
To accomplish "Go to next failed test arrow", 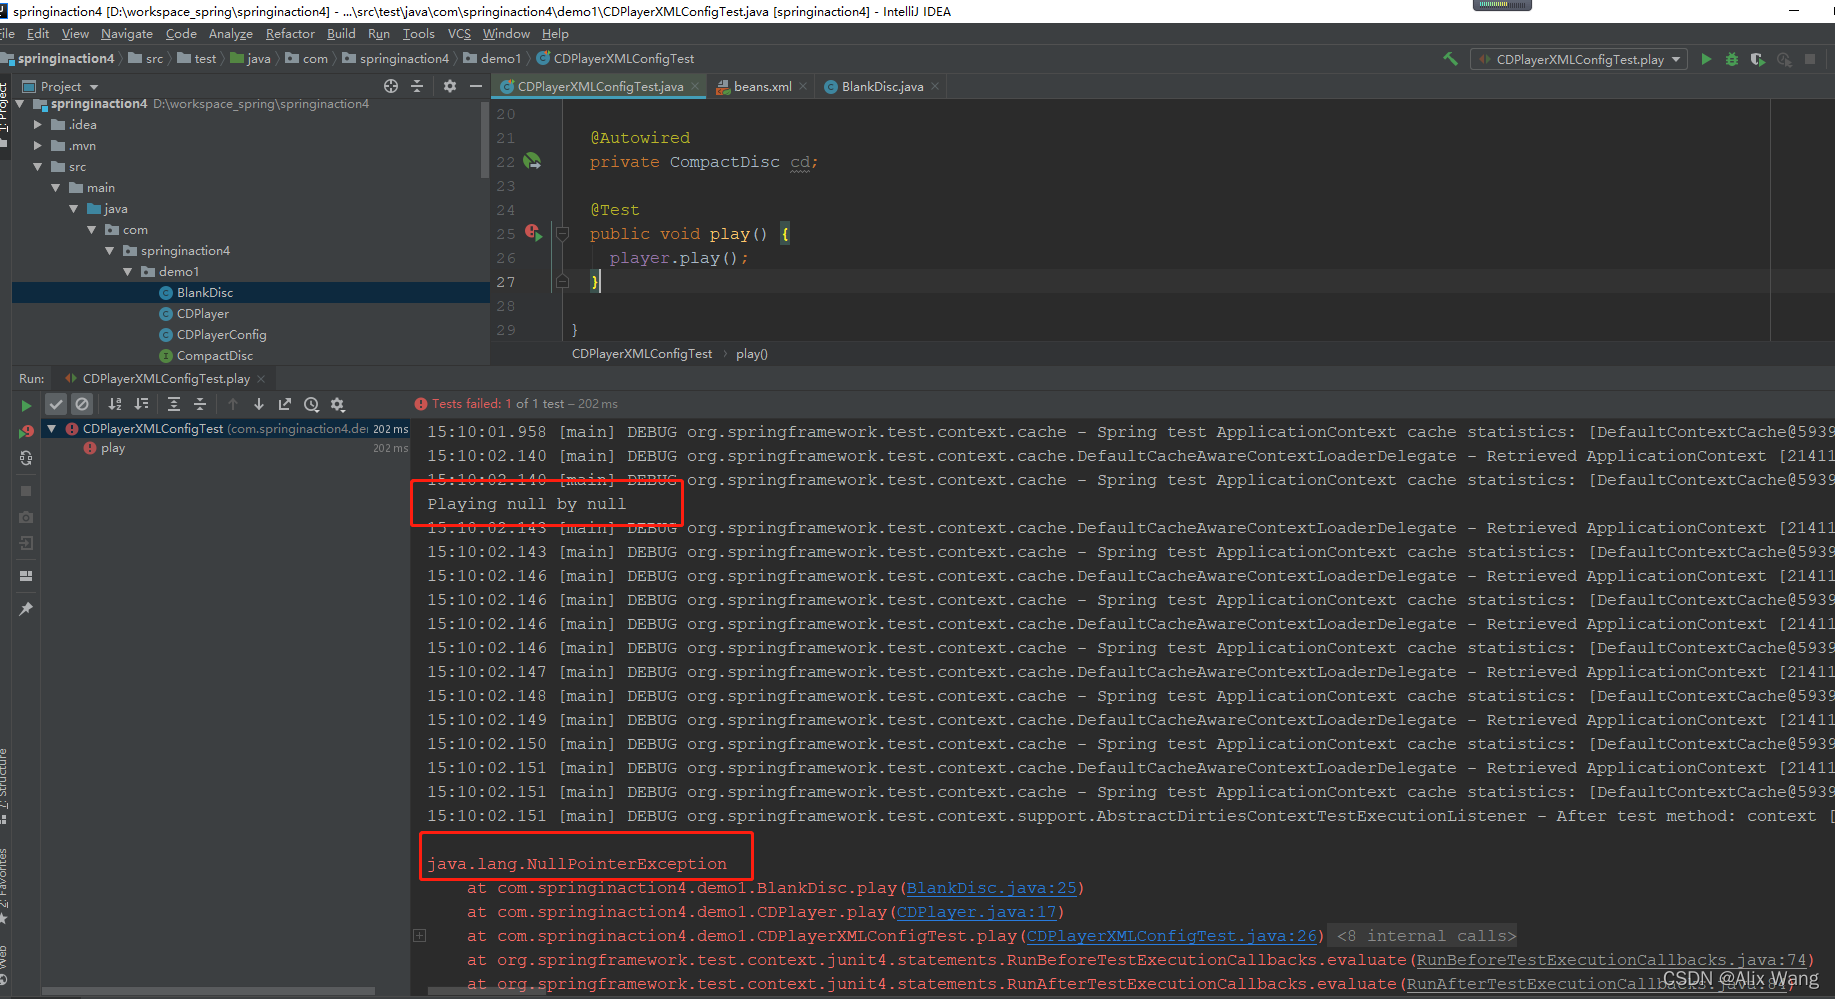I will (259, 404).
